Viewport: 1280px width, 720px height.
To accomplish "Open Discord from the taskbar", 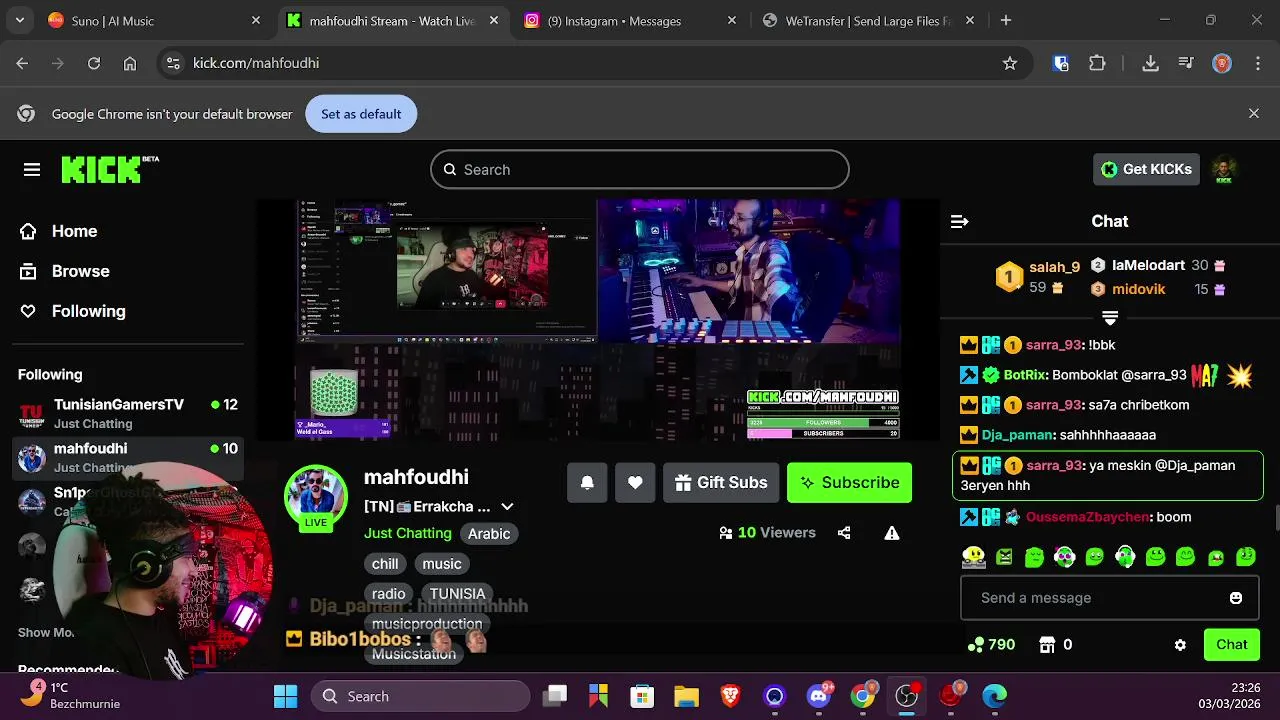I will (819, 696).
